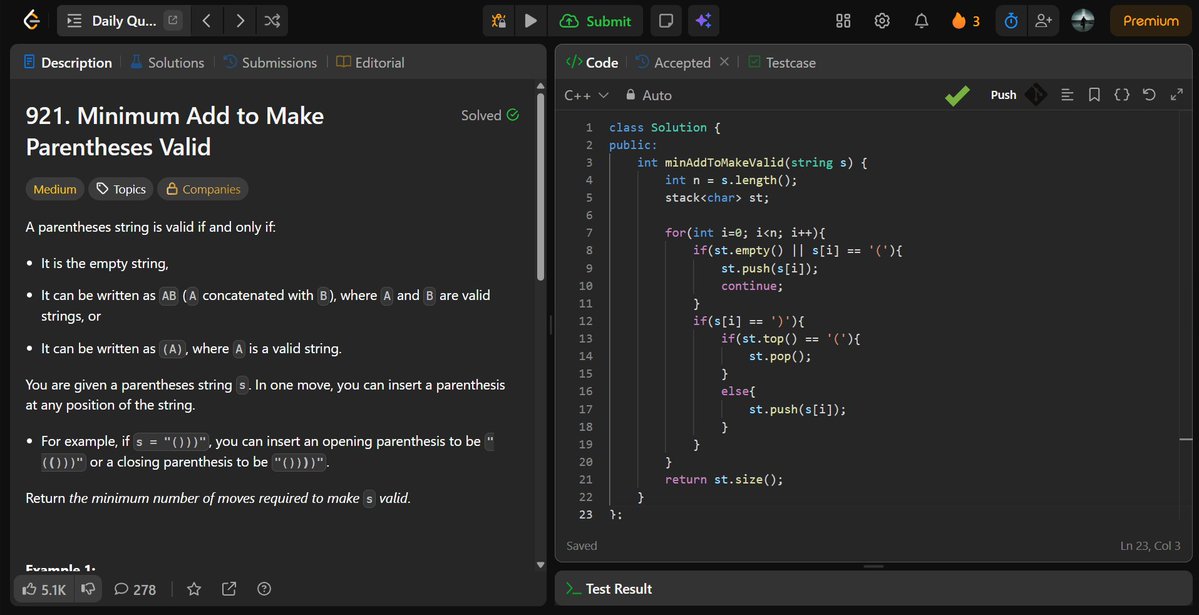The height and width of the screenshot is (615, 1199).
Task: Expand the Topics tag
Action: [121, 189]
